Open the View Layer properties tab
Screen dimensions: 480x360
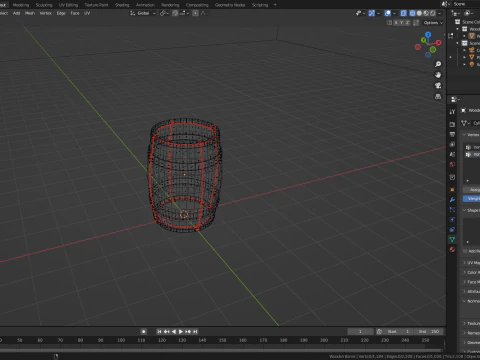pyautogui.click(x=452, y=144)
